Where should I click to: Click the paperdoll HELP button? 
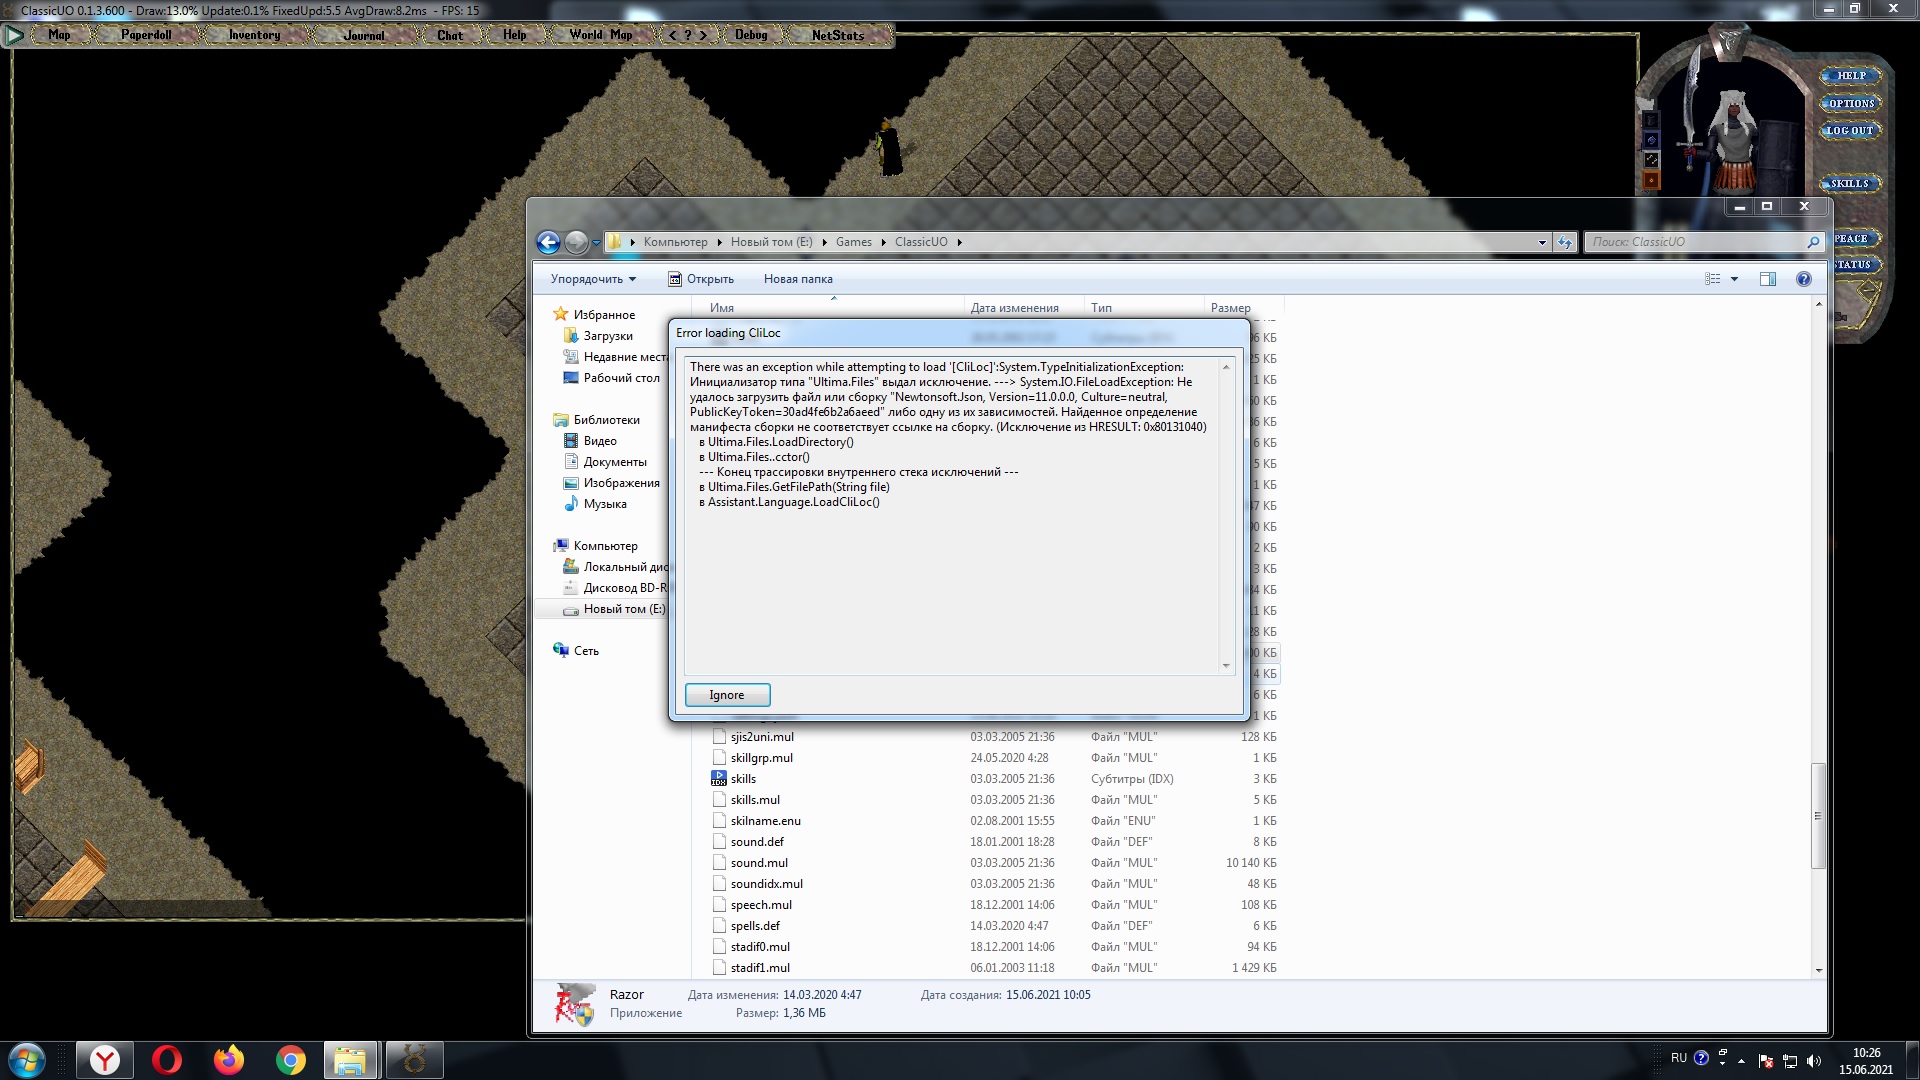(1851, 76)
